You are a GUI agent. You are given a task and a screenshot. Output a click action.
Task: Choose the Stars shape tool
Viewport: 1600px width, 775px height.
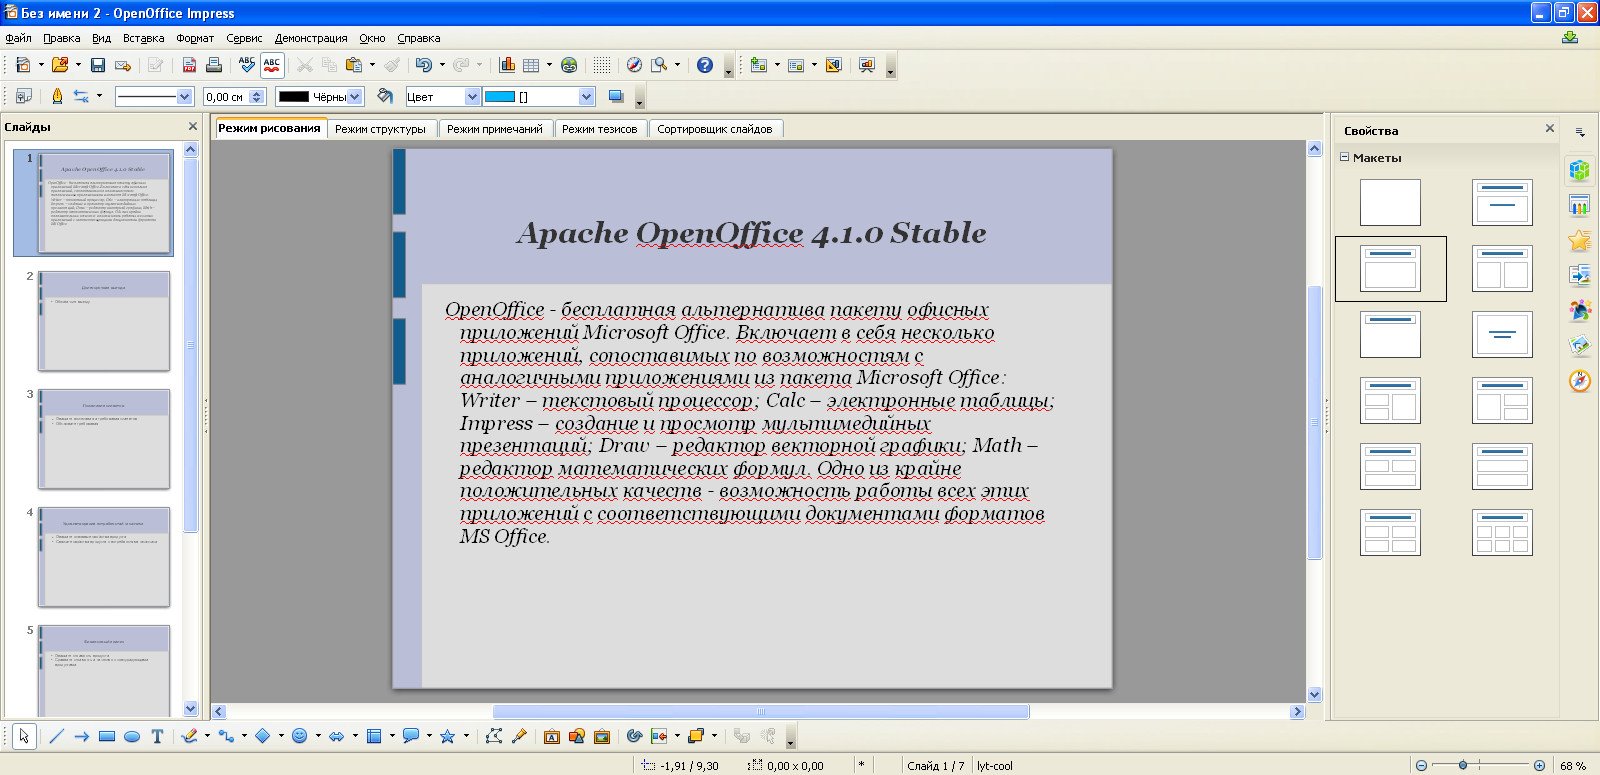point(447,737)
